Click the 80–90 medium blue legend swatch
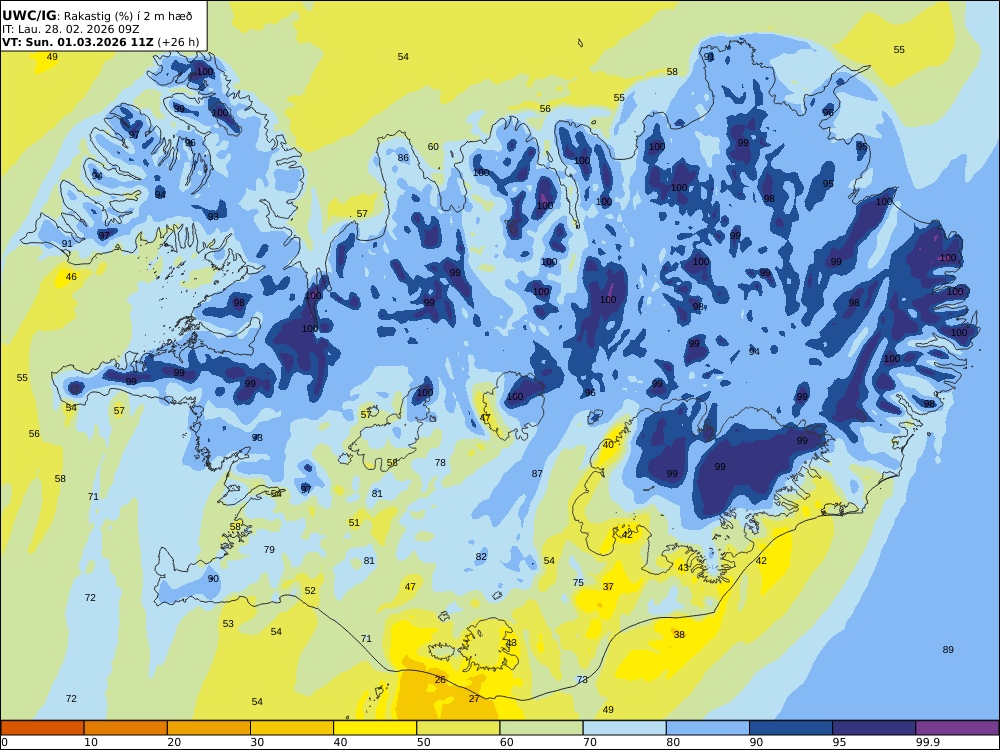 (x=708, y=728)
